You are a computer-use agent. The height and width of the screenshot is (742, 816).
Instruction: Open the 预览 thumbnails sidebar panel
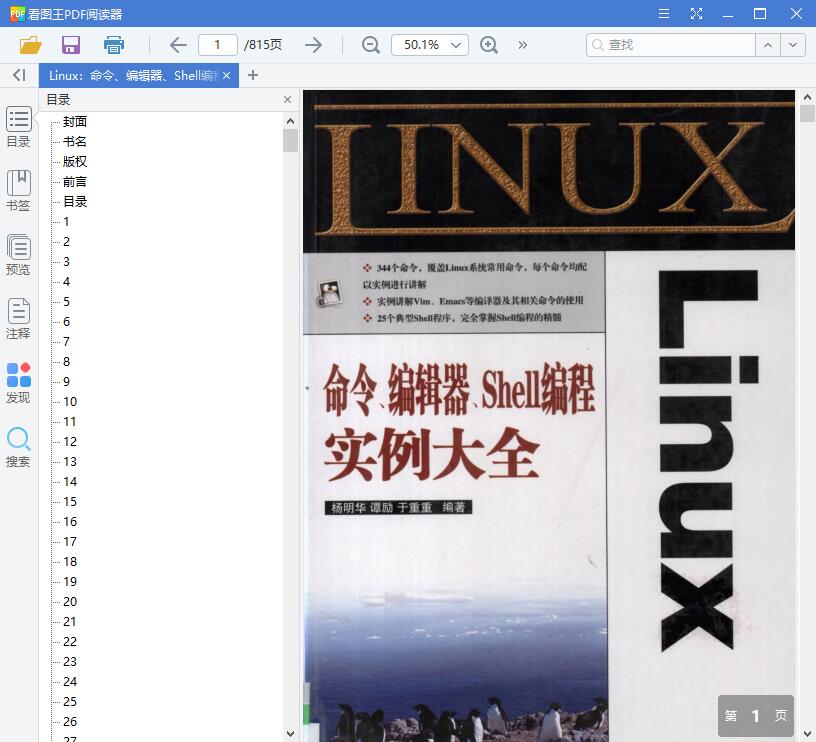click(x=18, y=255)
